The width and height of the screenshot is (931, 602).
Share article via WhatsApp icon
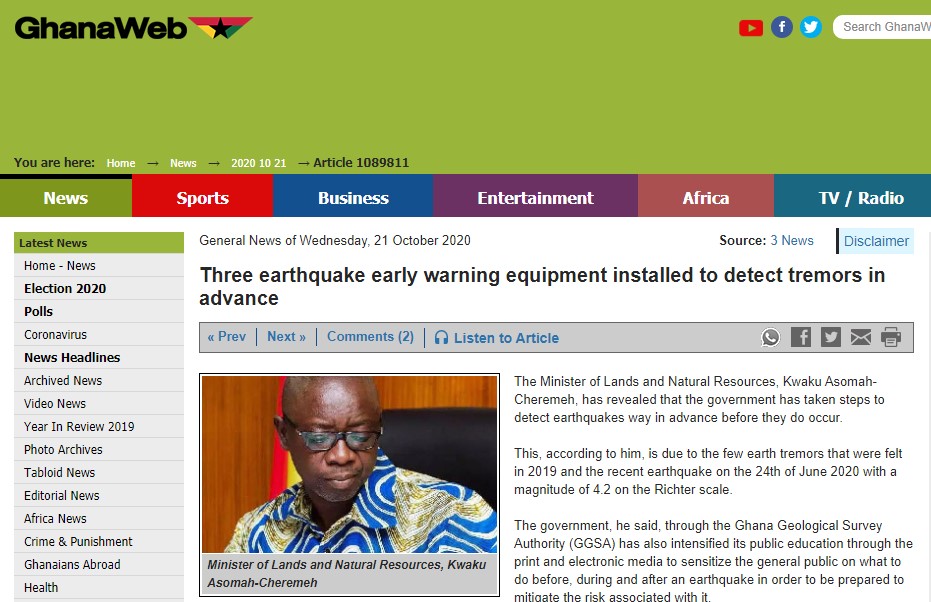pyautogui.click(x=770, y=337)
